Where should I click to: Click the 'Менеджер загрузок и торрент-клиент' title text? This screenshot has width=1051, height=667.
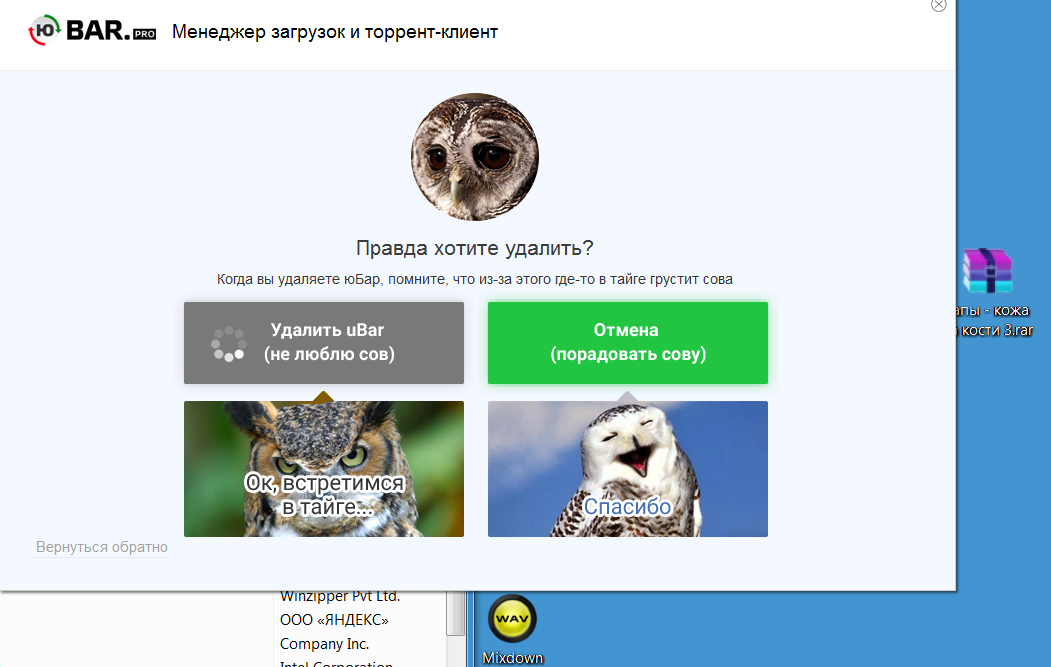[x=334, y=32]
